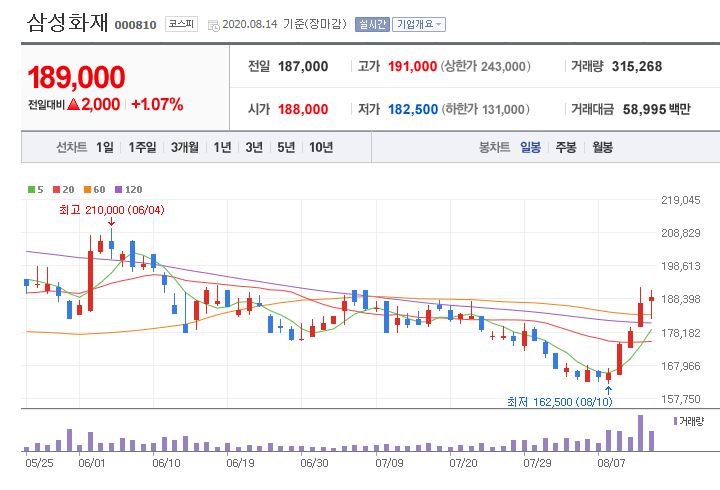
Task: Click the 07/09 date label on the axis
Action: pos(389,463)
